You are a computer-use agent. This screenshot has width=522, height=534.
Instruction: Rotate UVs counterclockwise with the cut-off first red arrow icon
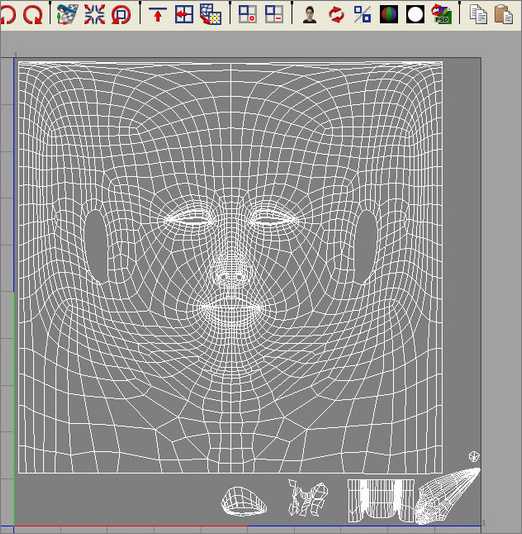7,15
